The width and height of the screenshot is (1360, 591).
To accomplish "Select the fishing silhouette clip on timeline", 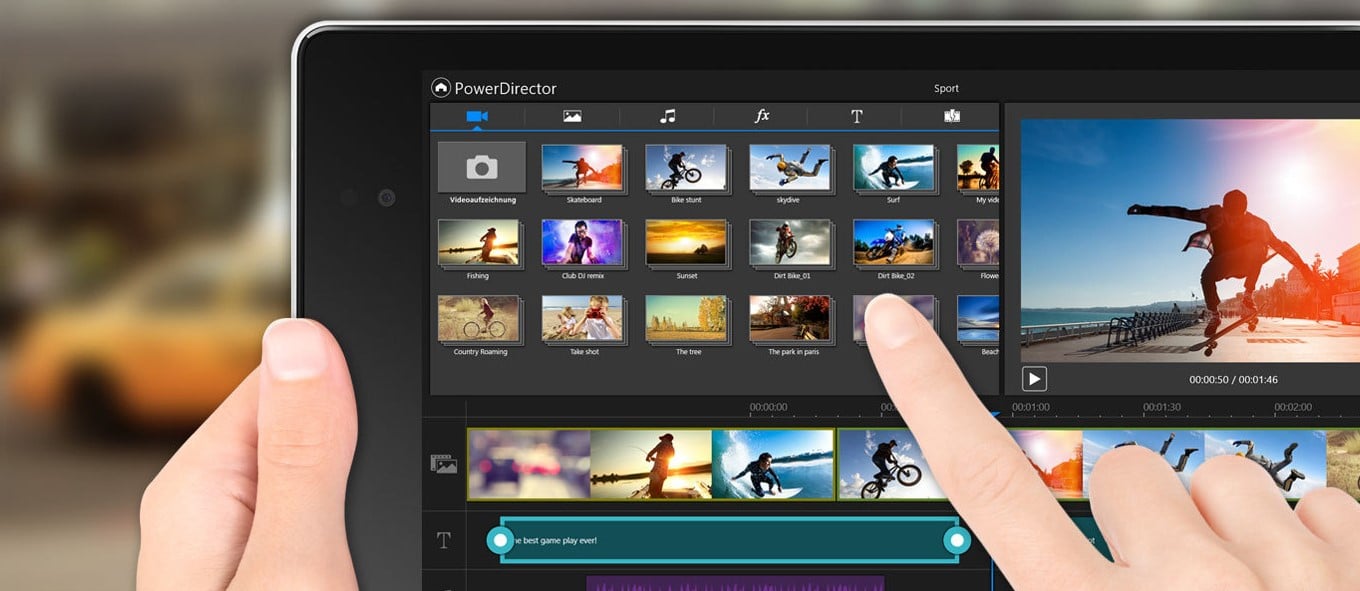I will pyautogui.click(x=651, y=465).
